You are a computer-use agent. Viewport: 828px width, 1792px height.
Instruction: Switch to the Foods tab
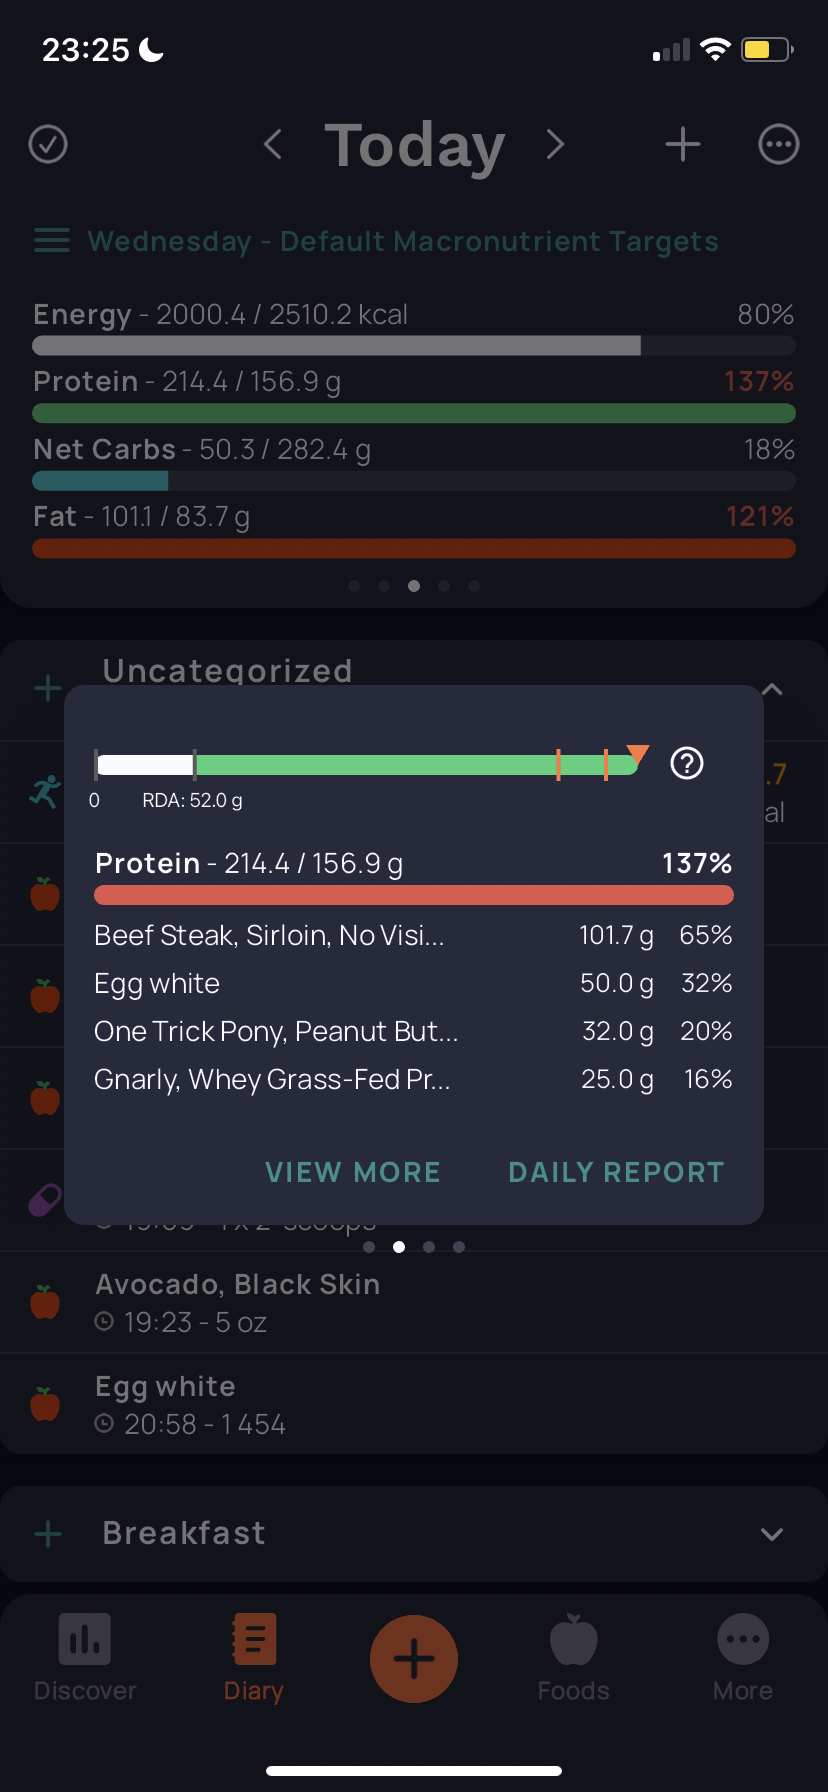573,1658
